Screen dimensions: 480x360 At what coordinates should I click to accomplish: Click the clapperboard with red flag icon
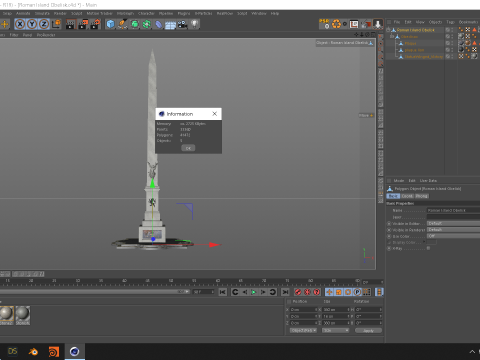366,24
